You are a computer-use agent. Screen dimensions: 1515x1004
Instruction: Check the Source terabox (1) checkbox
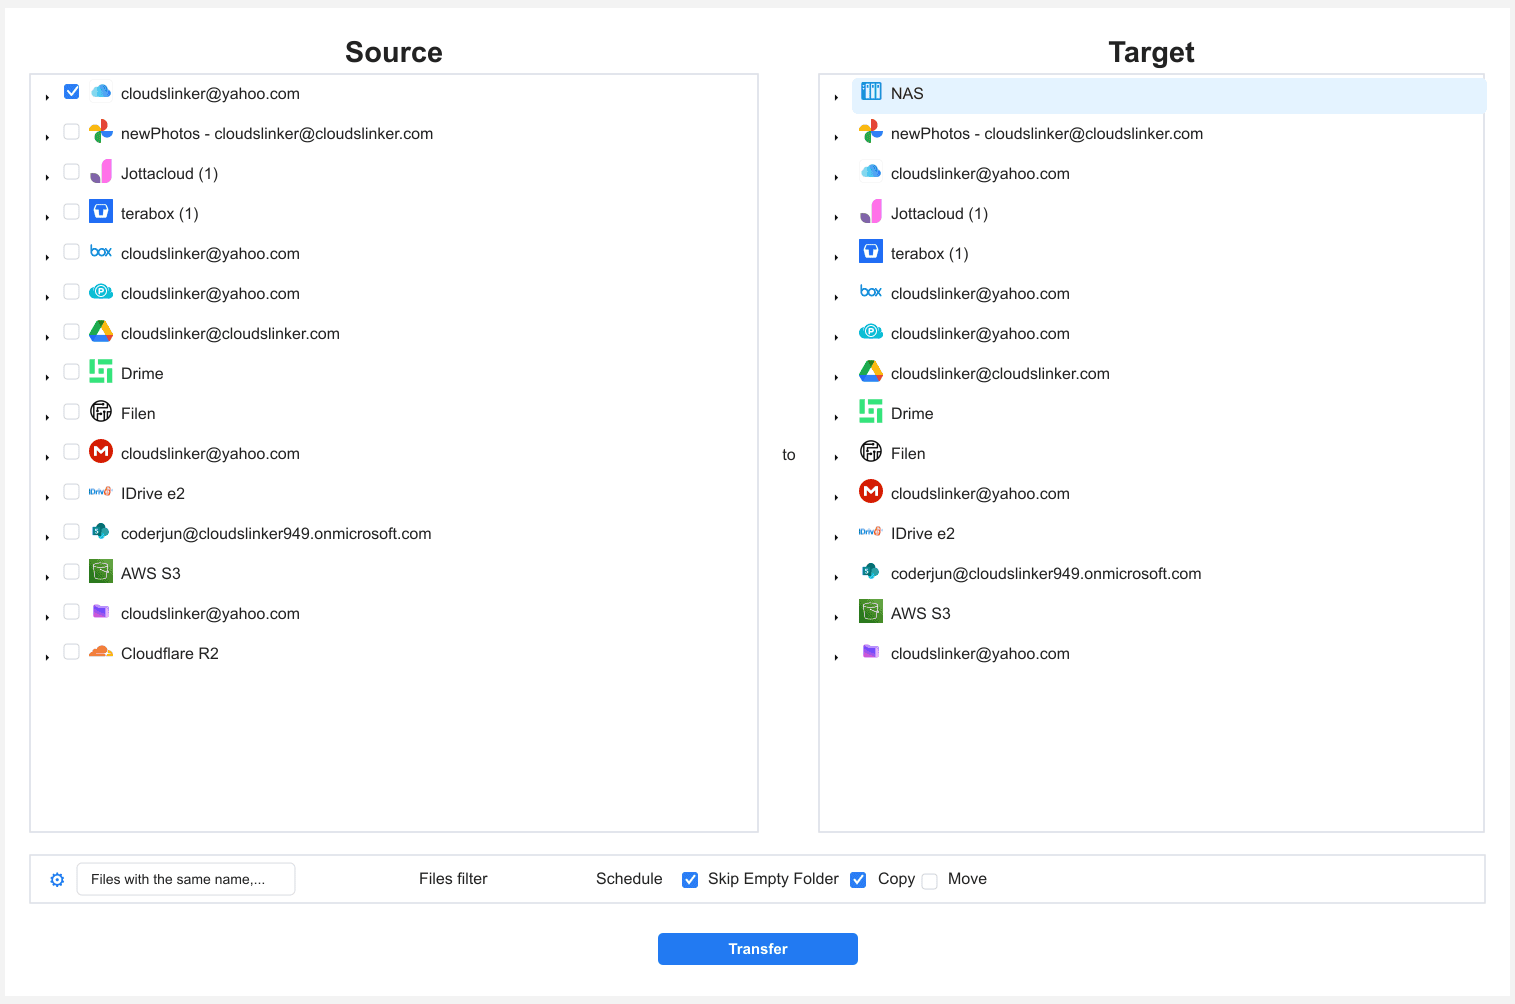72,212
